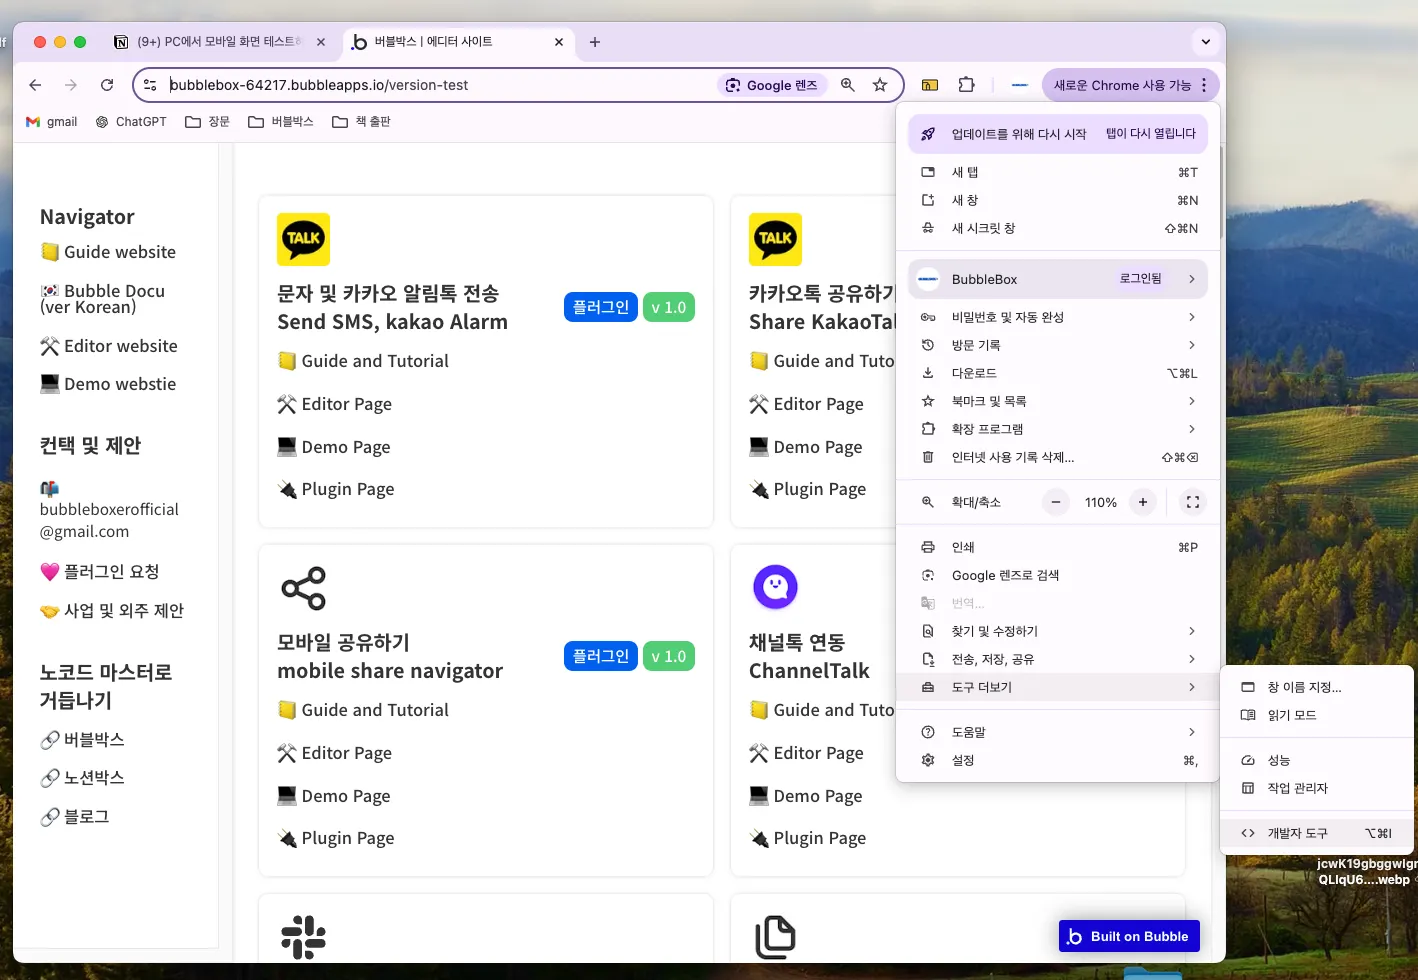Select 읽기 모드 in the submenu

tap(1318, 715)
